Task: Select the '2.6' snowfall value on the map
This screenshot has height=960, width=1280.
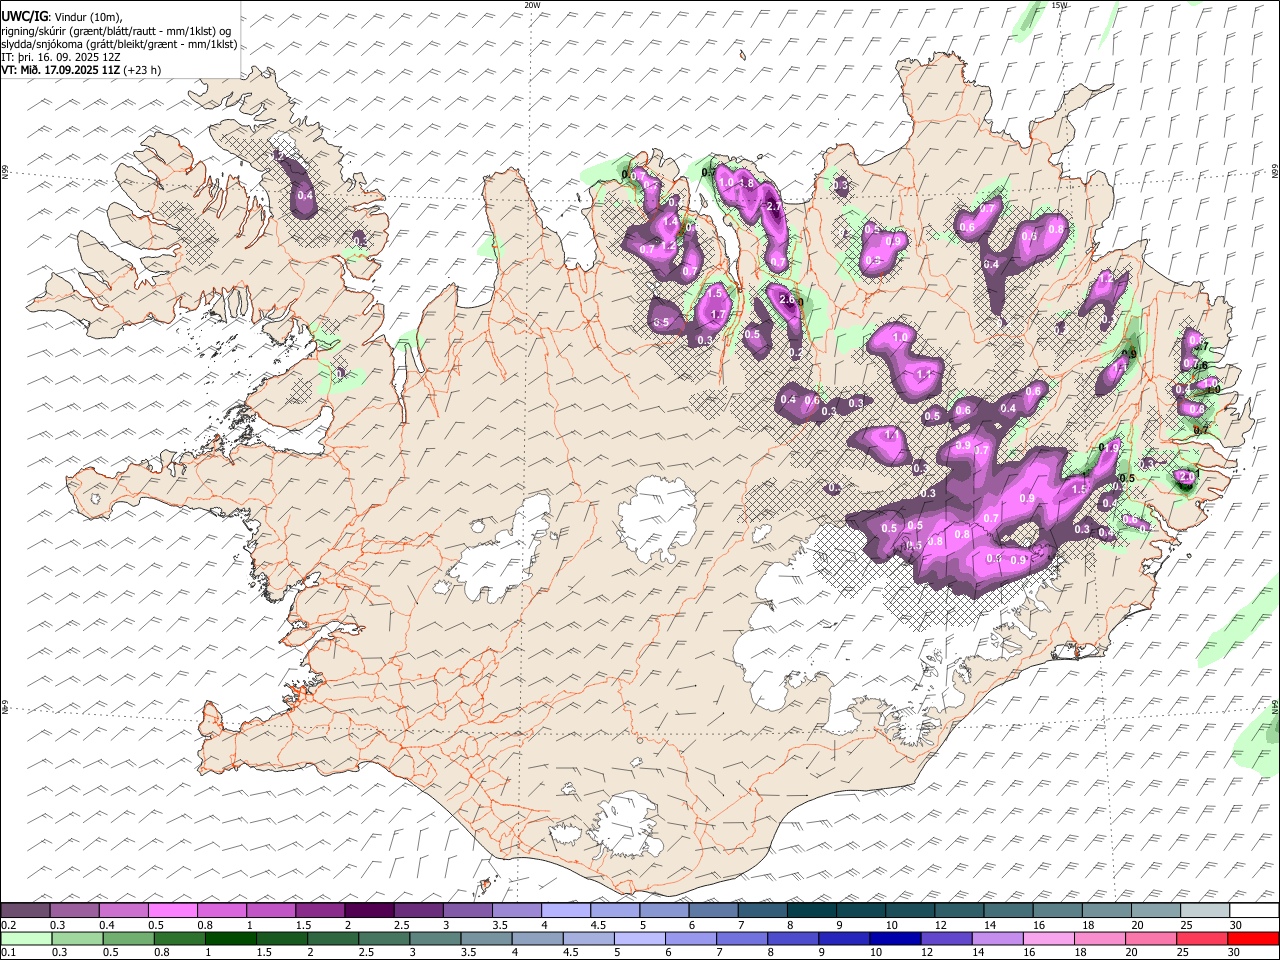Action: pos(787,300)
